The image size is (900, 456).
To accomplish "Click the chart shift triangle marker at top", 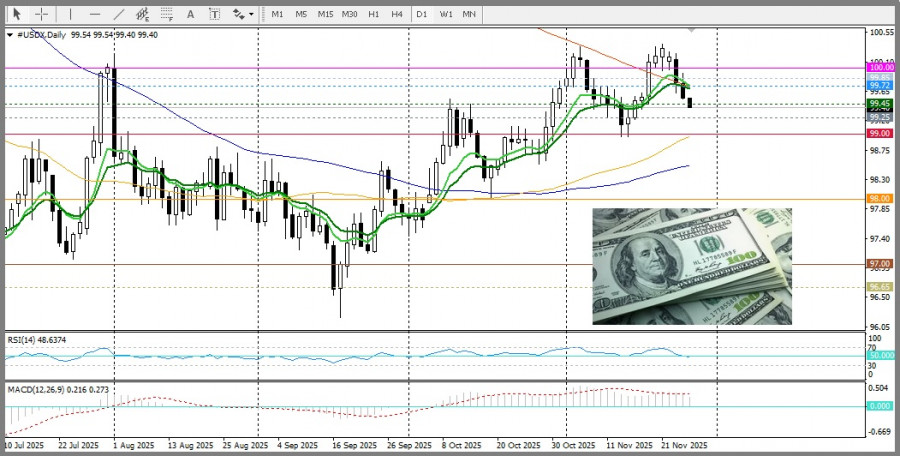I will coord(692,29).
